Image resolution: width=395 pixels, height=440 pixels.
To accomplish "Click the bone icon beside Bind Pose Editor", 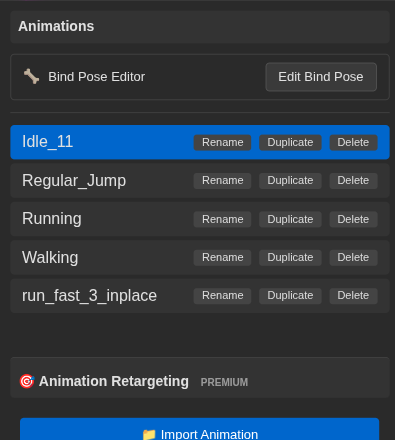I will 31,77.
